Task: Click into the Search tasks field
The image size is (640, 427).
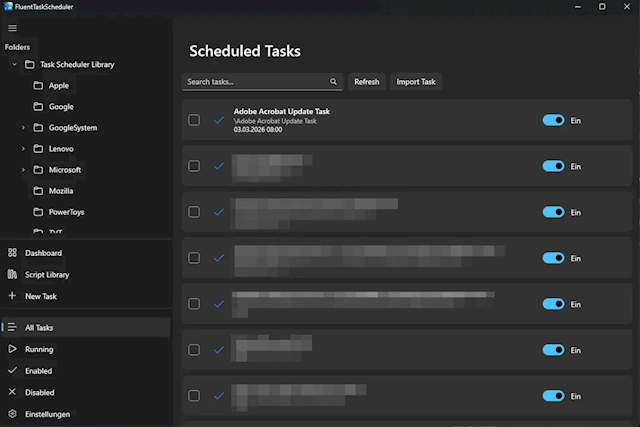Action: pos(255,82)
